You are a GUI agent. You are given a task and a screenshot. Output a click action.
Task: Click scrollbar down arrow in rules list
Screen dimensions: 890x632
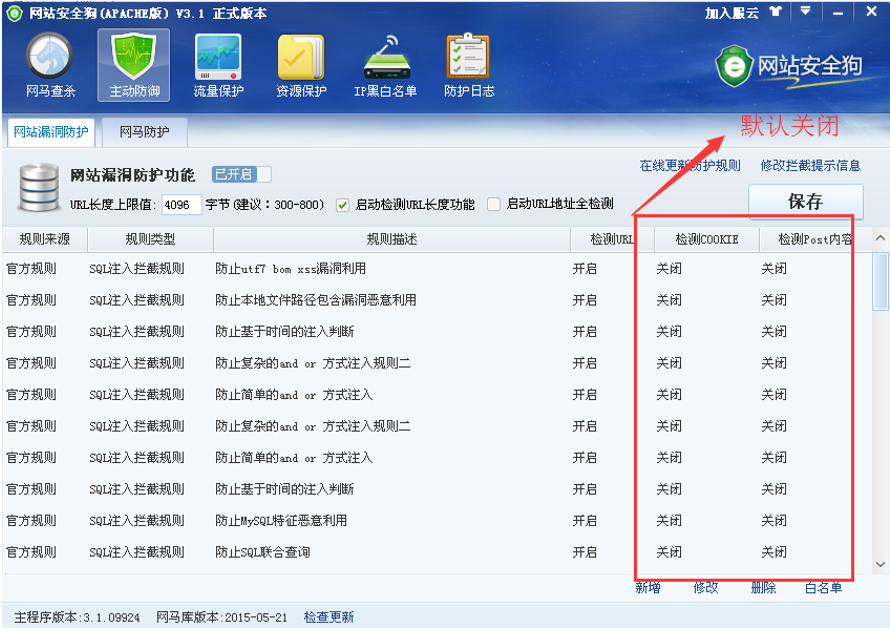click(880, 564)
